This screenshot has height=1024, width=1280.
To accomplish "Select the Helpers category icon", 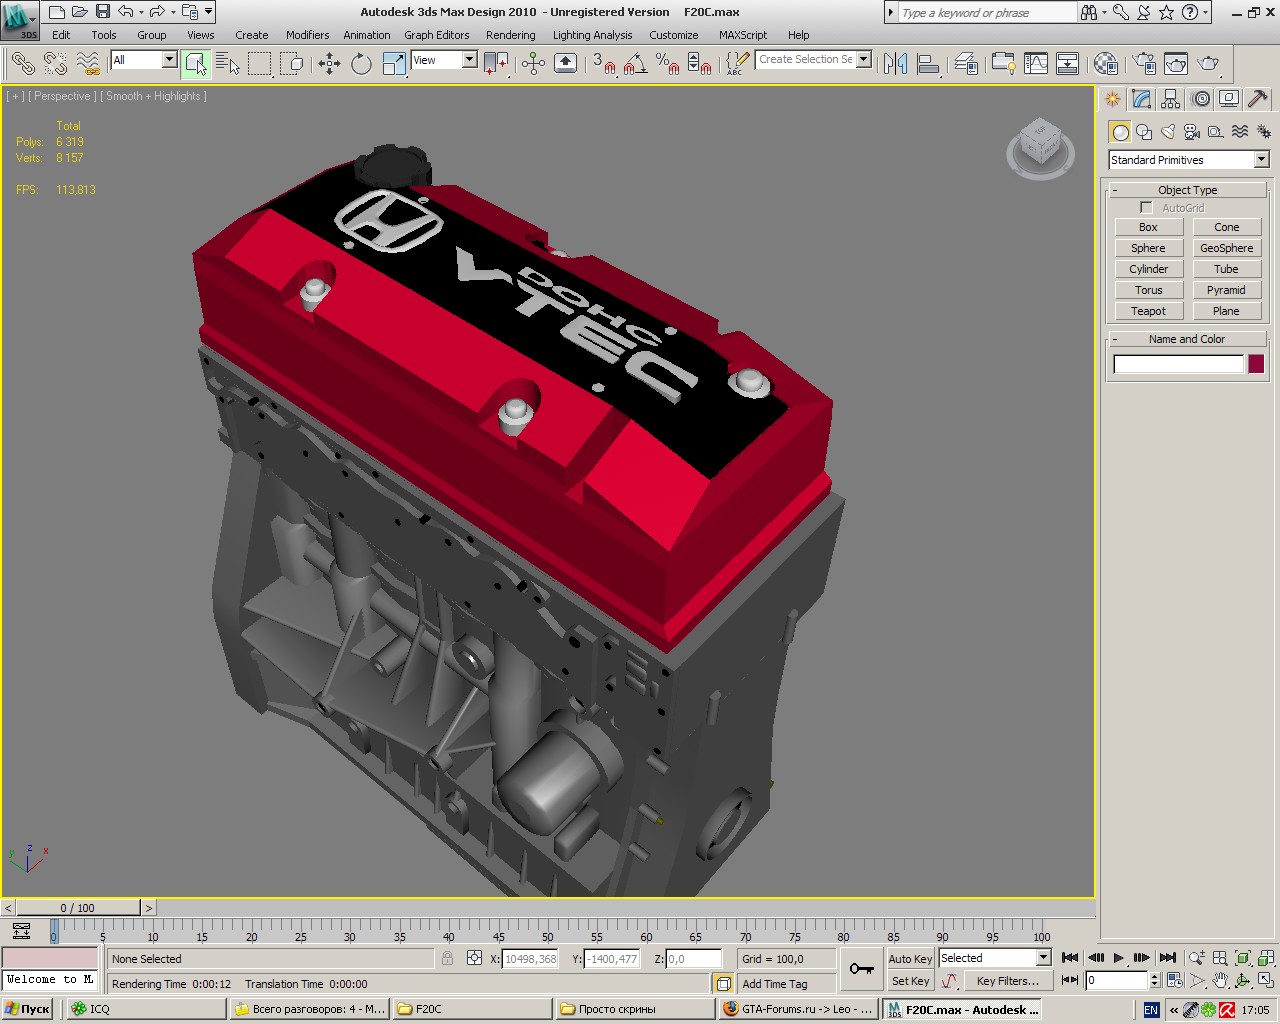I will click(x=1216, y=131).
